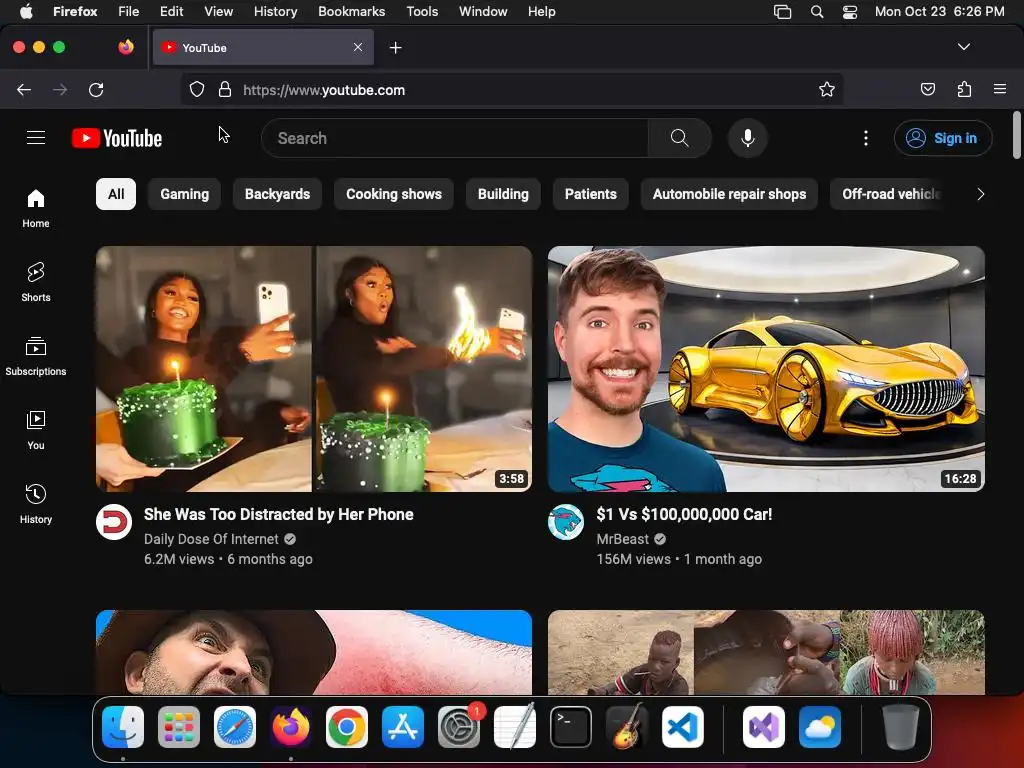Open video She Was Too Distracted title
This screenshot has width=1024, height=768.
click(x=279, y=514)
